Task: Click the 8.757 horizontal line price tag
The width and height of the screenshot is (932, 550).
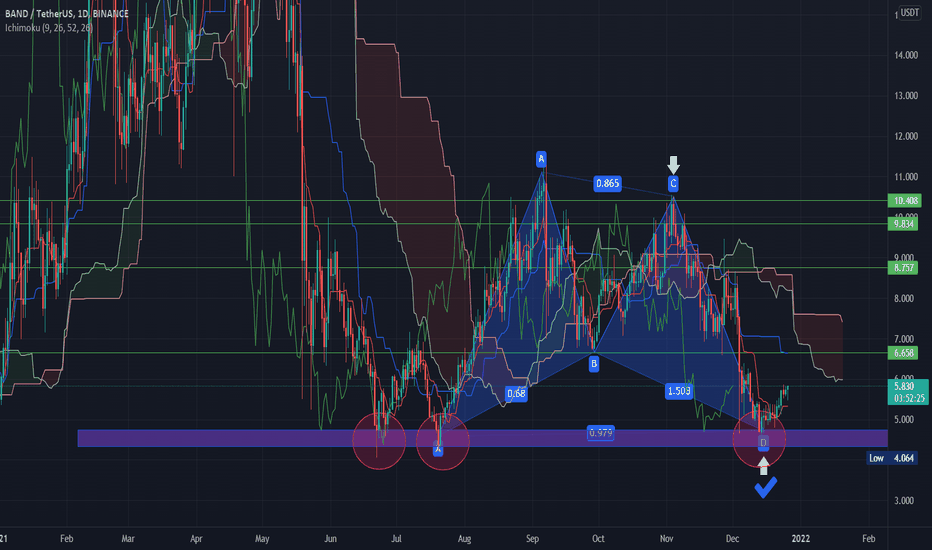Action: point(903,268)
